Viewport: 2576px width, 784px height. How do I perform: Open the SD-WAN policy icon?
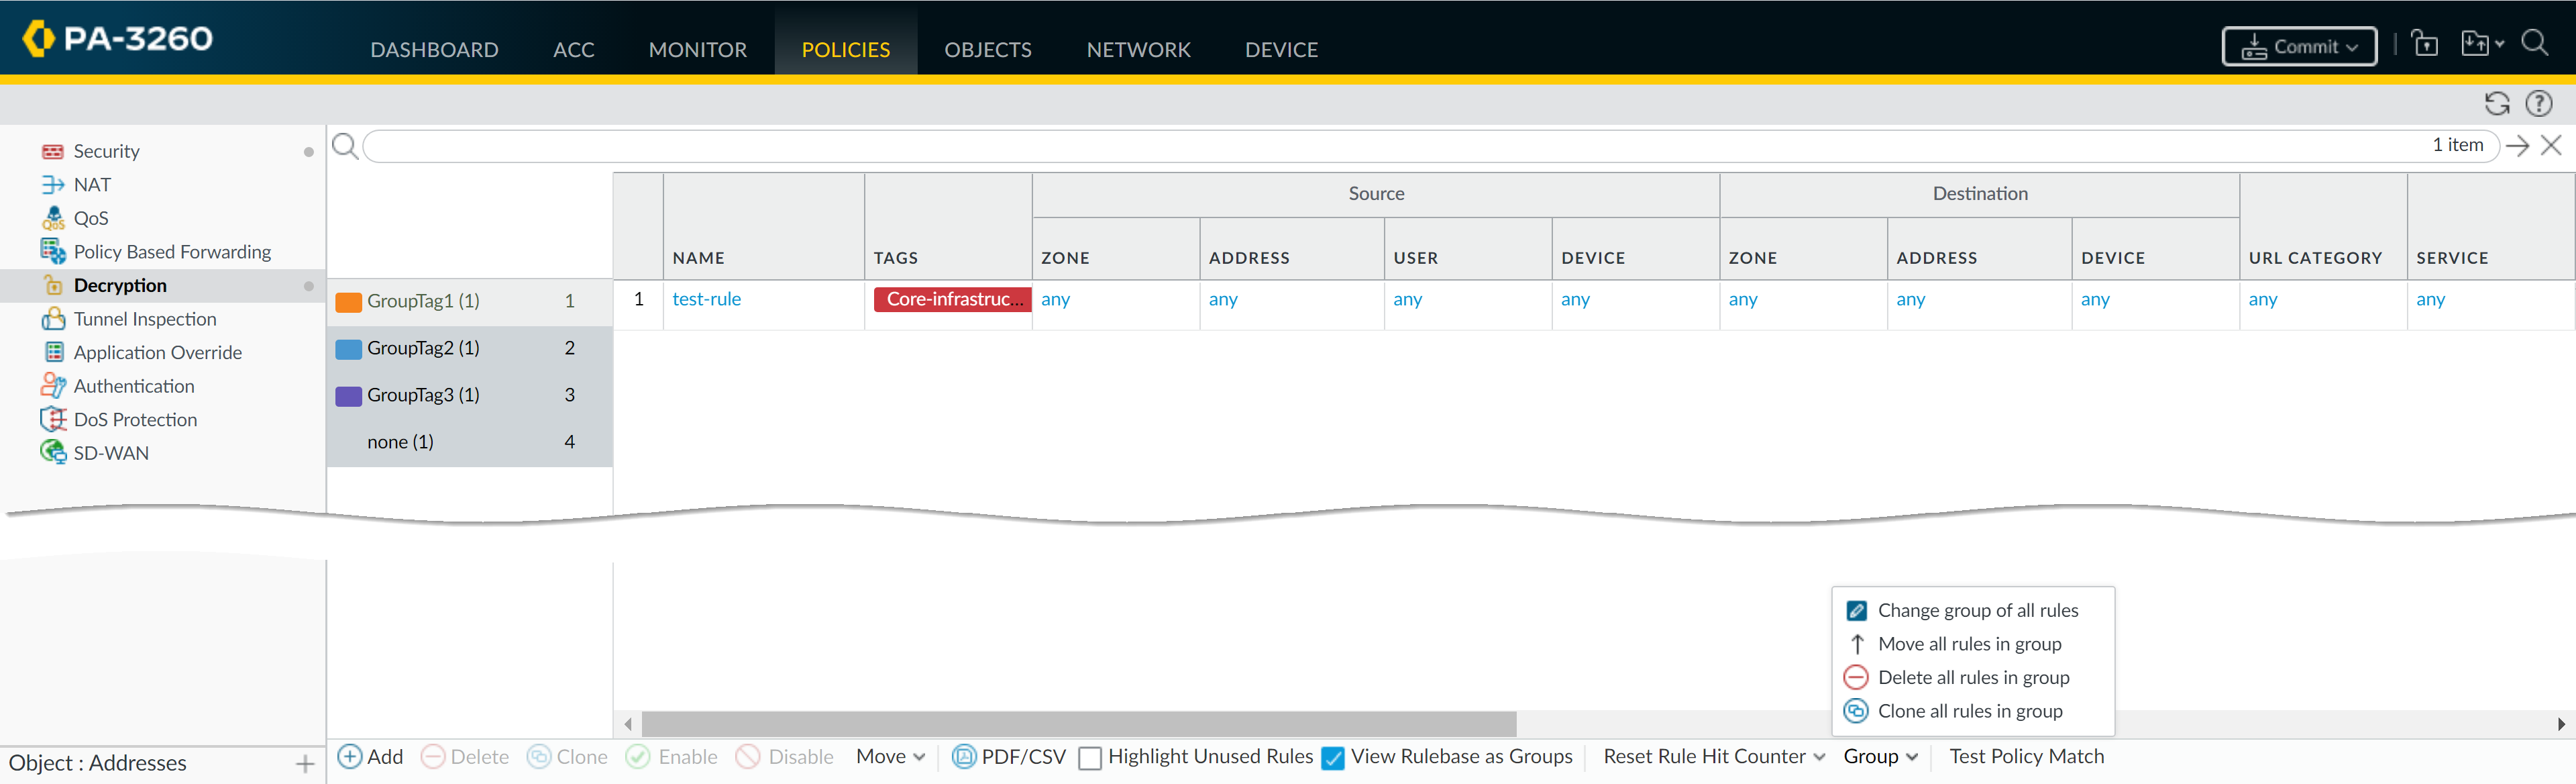53,452
